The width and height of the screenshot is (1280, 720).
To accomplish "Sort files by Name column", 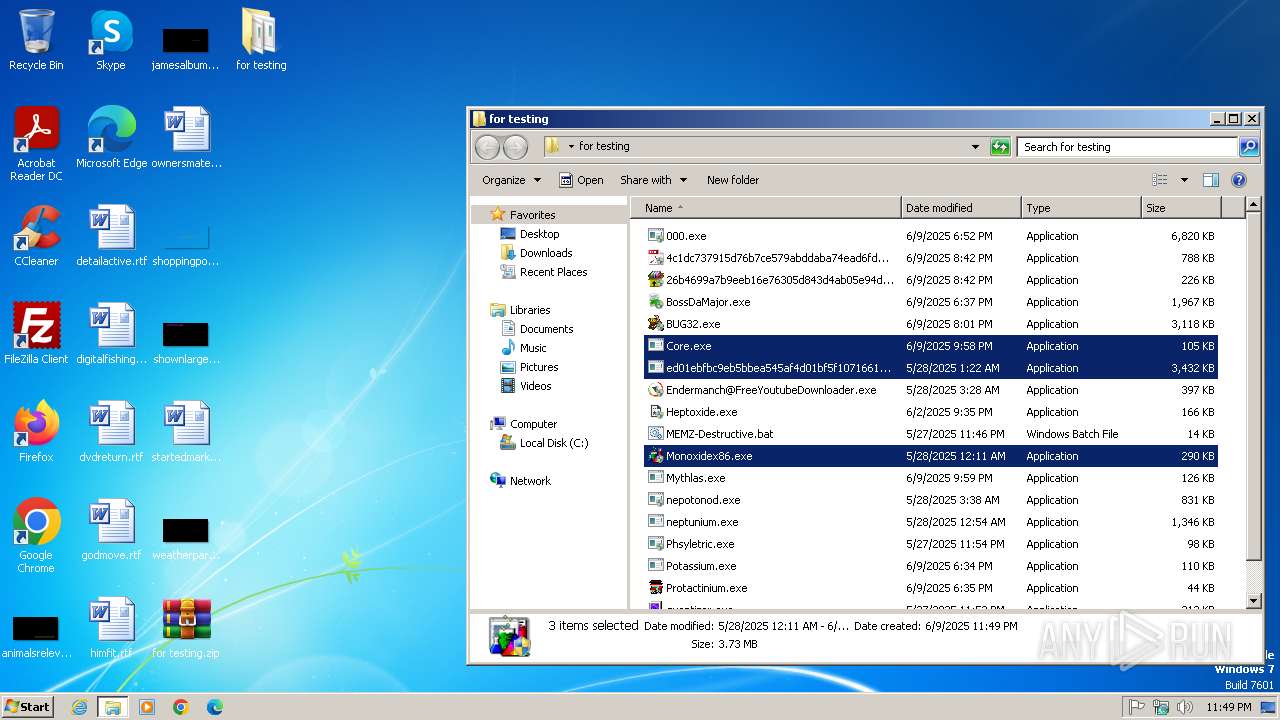I will pyautogui.click(x=766, y=208).
